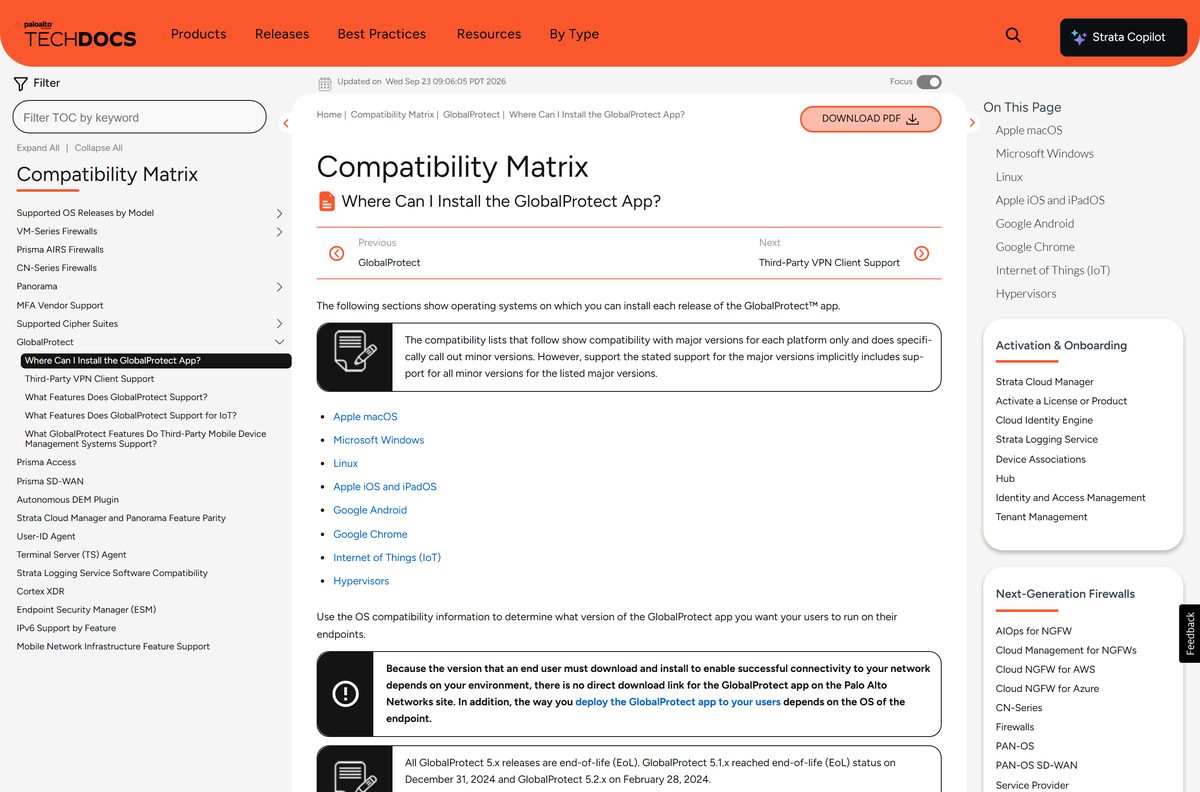Open Next page Third-Party VPN Client Support
The image size is (1200, 792).
[829, 263]
